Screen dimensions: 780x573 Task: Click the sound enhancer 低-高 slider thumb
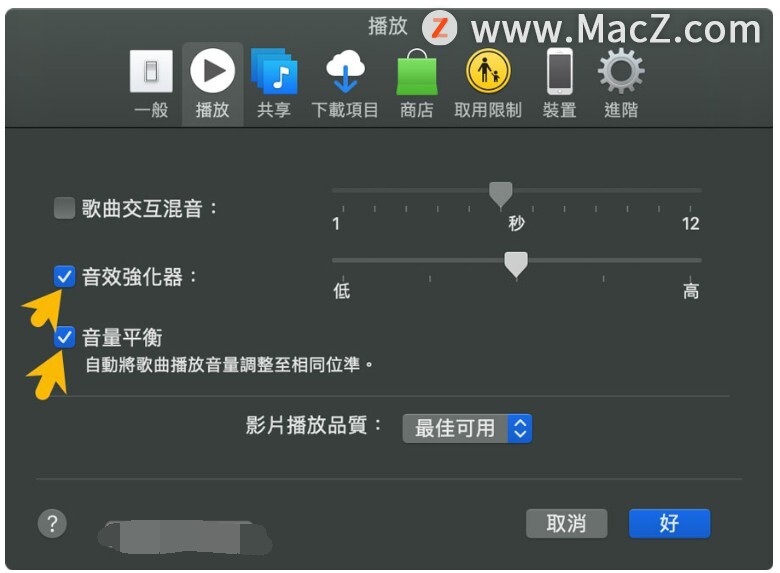pos(516,264)
